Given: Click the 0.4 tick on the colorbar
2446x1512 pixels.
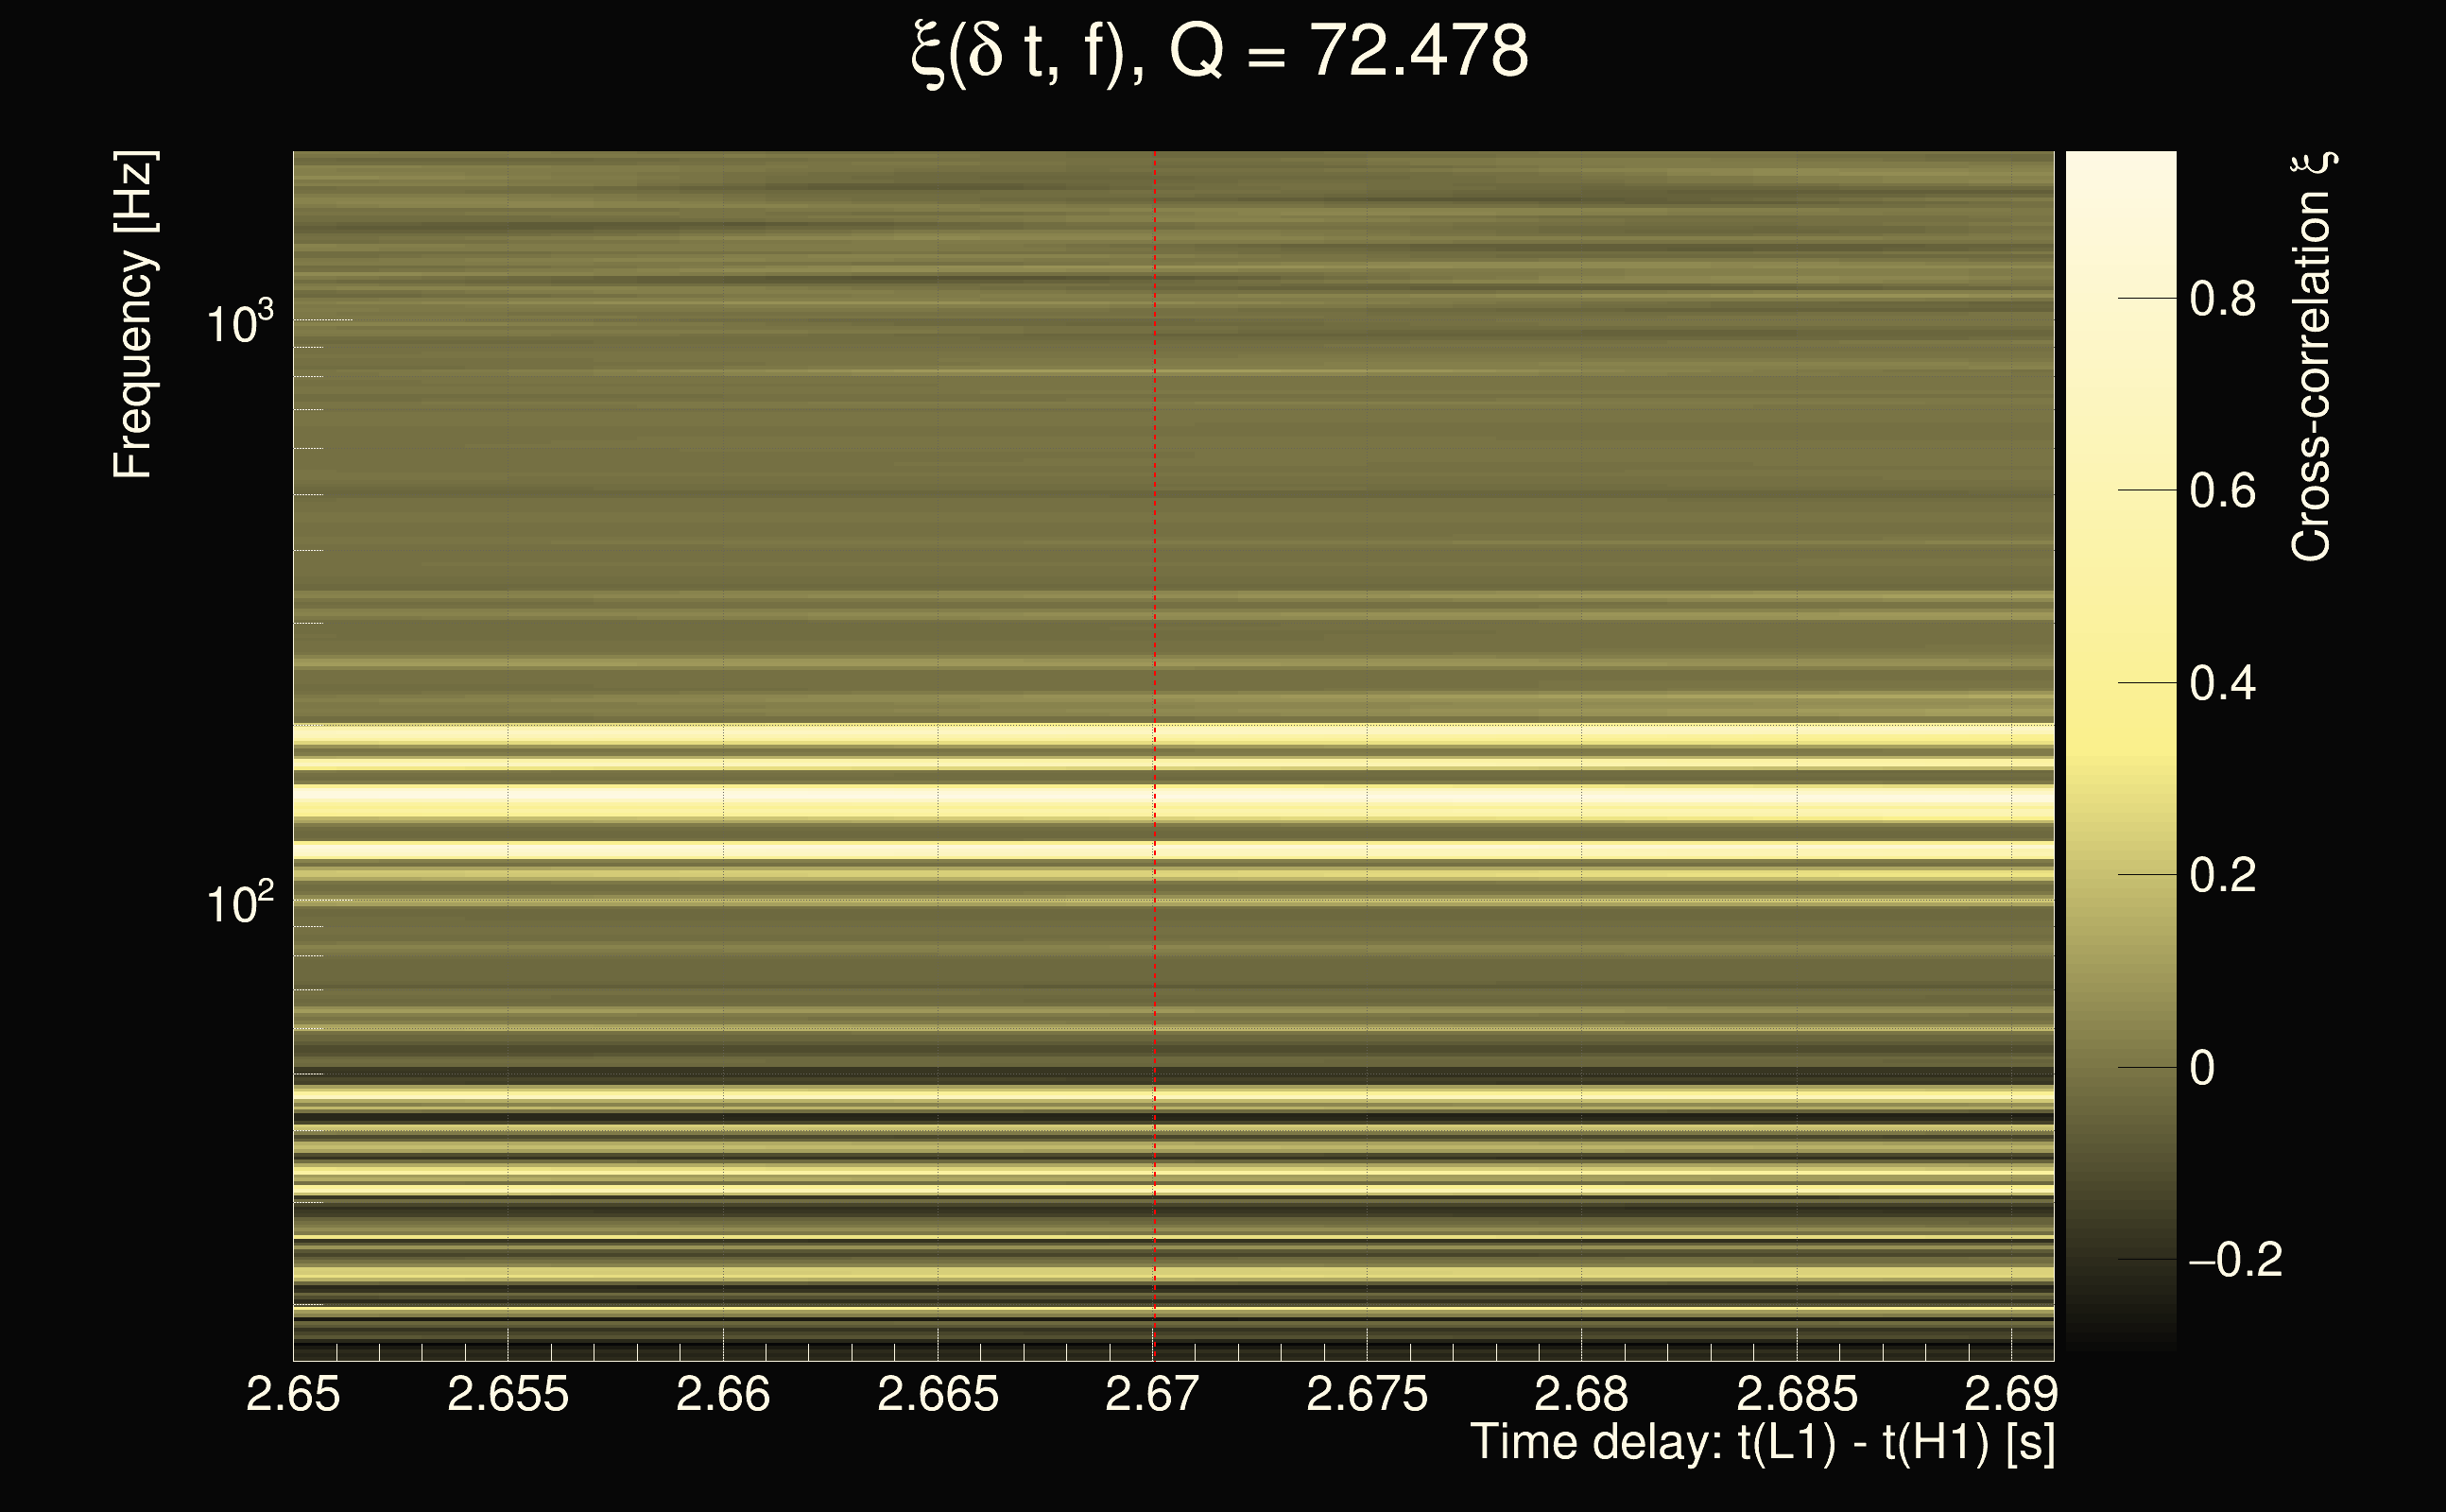Looking at the screenshot, I should (2222, 684).
